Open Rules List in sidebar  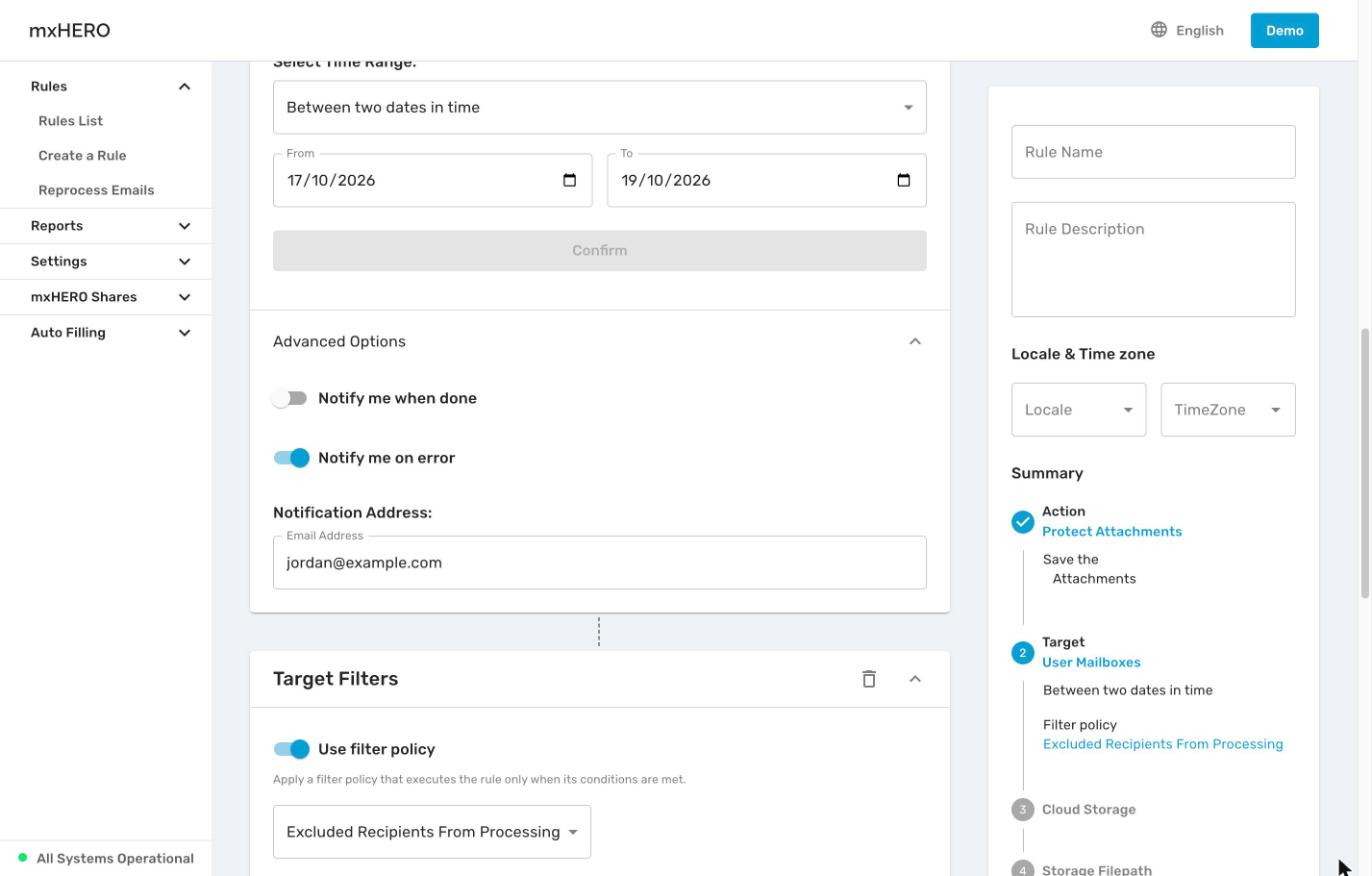tap(71, 121)
